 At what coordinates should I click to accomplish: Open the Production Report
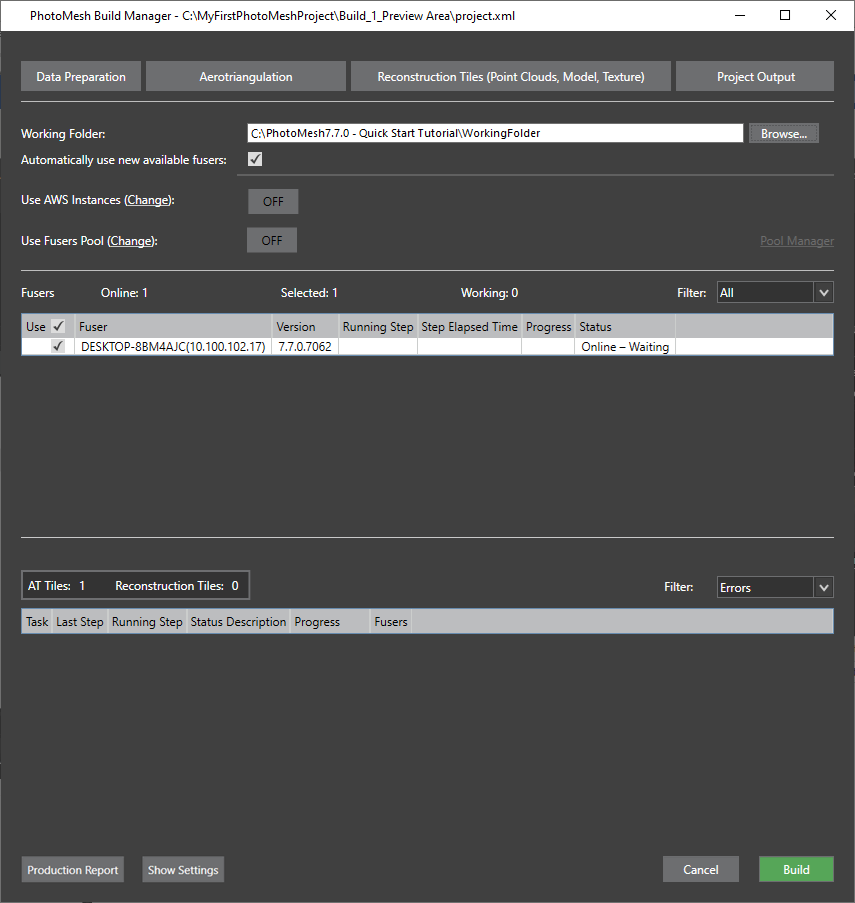[x=73, y=870]
